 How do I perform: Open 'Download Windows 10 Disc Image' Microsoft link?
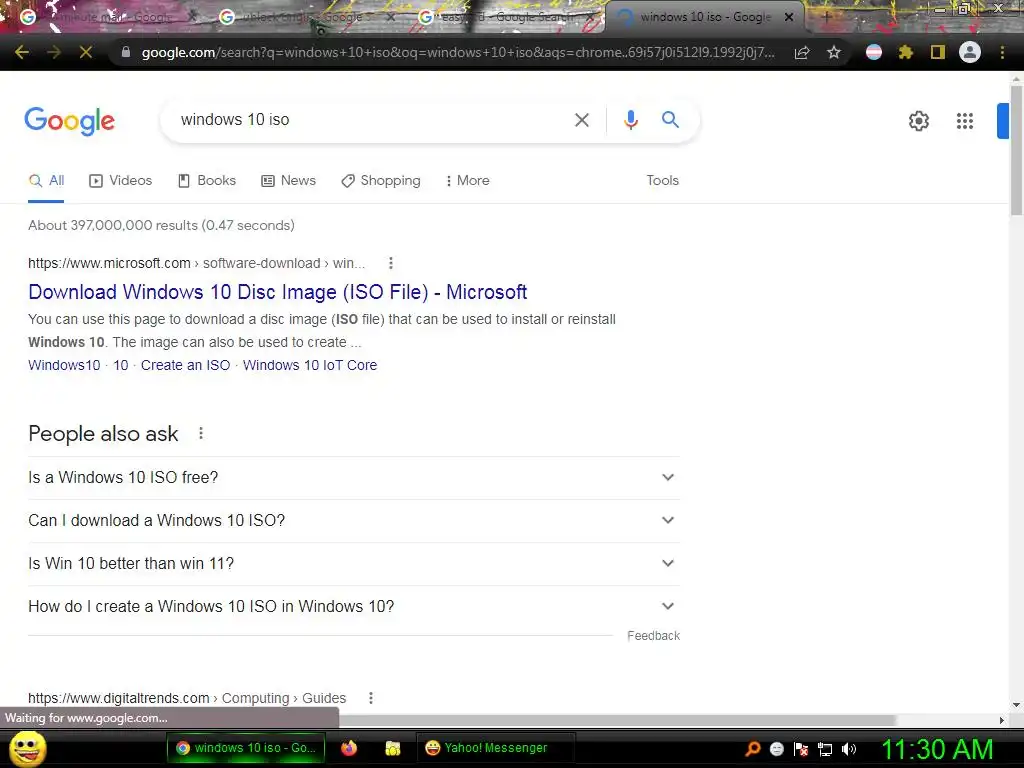click(278, 292)
